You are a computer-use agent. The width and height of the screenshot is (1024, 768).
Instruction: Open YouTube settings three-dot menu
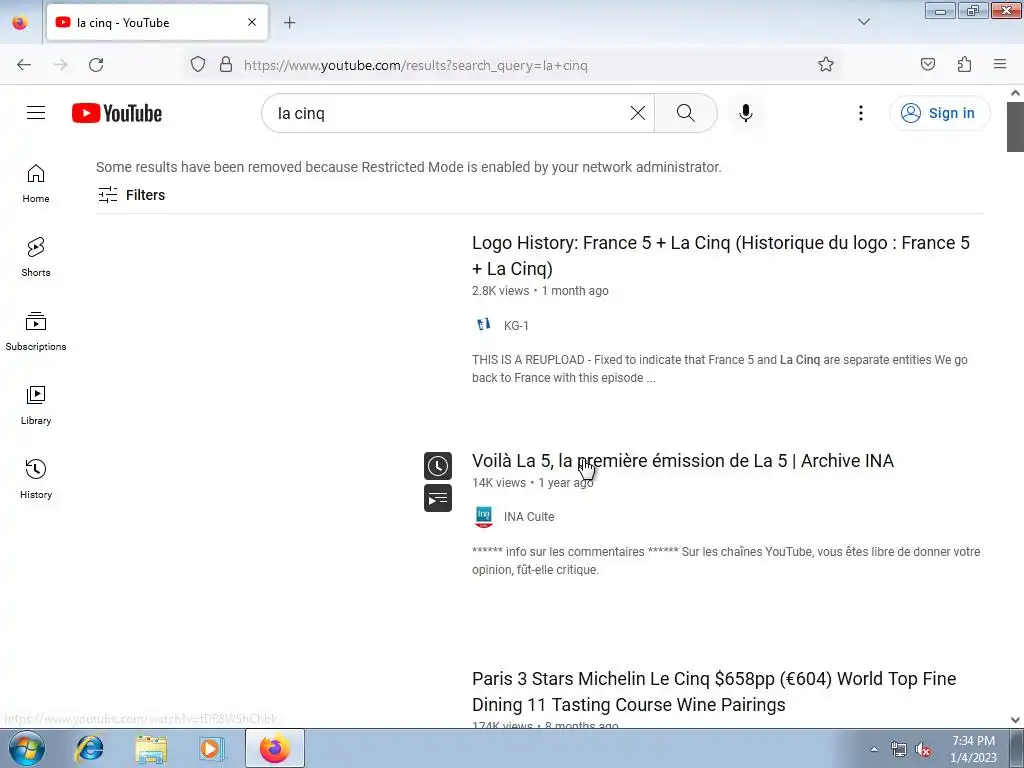861,113
